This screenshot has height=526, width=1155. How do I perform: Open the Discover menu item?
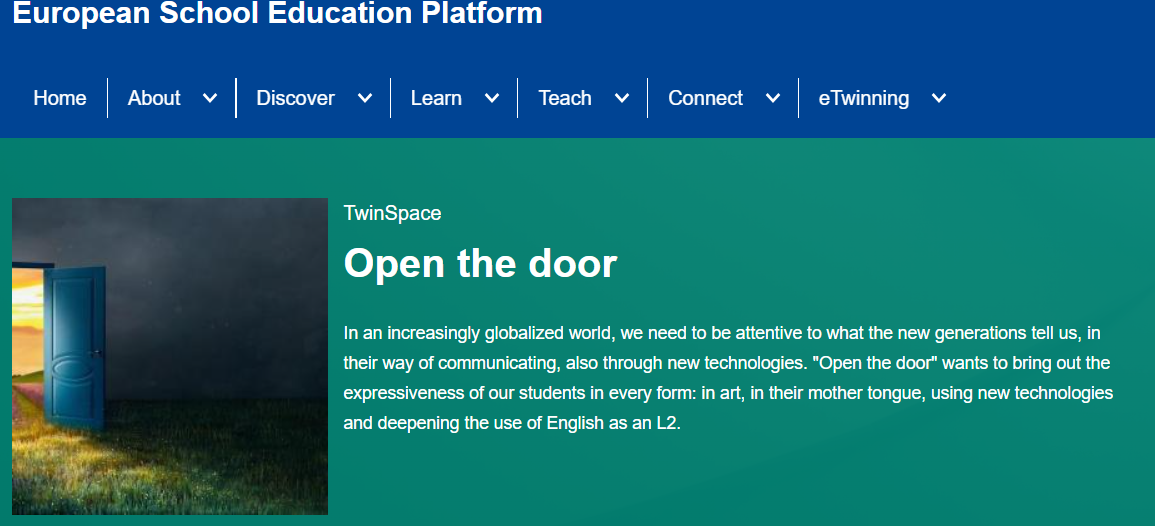295,98
